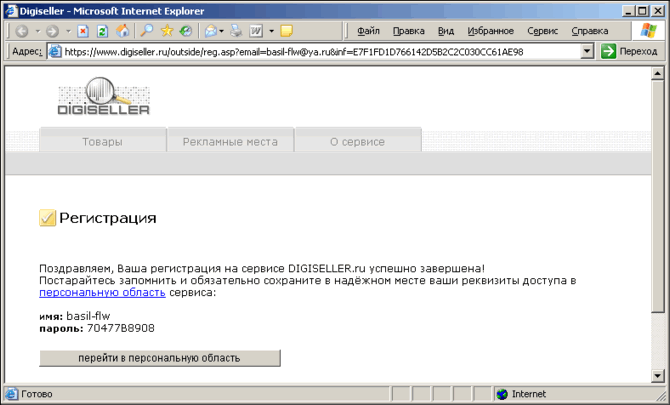This screenshot has height=405, width=670.
Task: Open Search magnifier icon in toolbar
Action: (x=147, y=30)
